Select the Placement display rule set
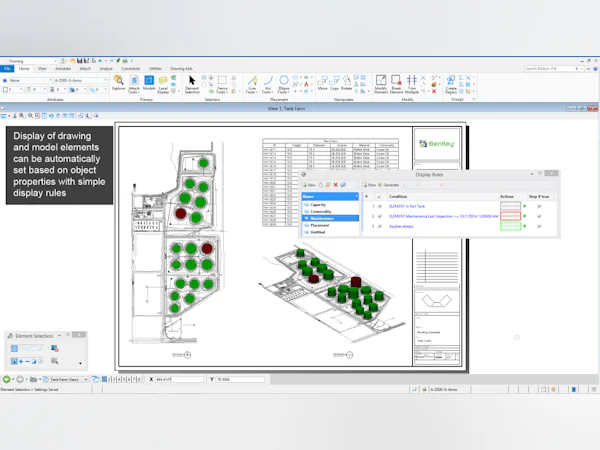The height and width of the screenshot is (450, 600). tap(320, 225)
